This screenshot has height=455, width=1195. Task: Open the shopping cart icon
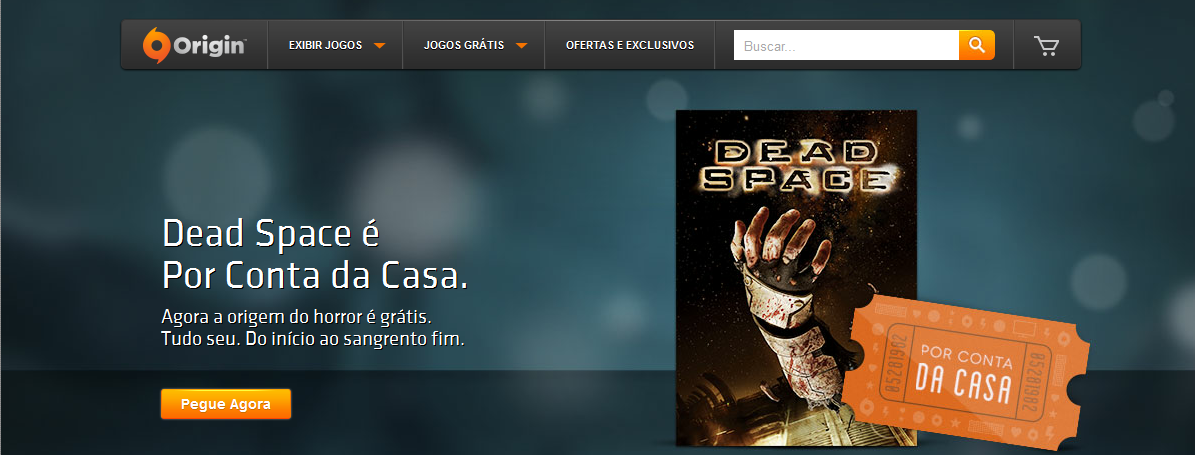pos(1046,46)
